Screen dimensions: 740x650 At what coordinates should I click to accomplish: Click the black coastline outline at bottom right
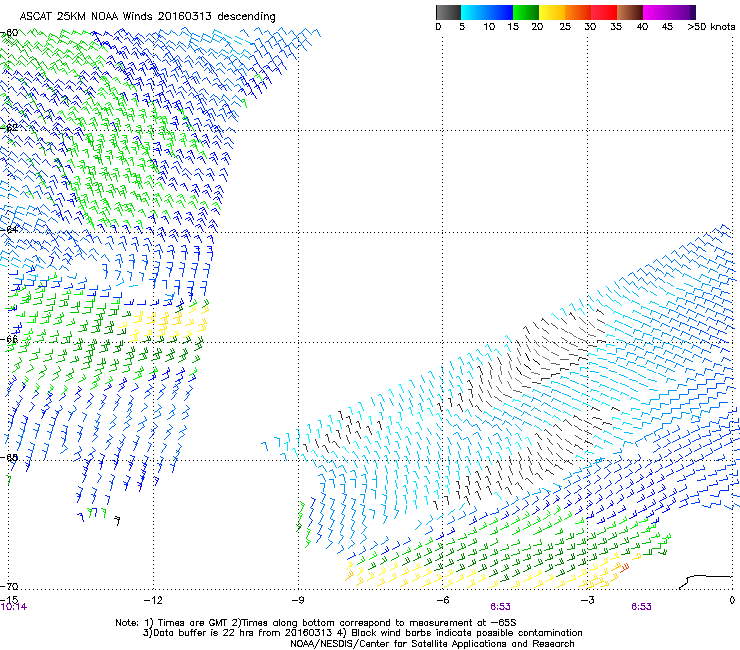pyautogui.click(x=705, y=582)
